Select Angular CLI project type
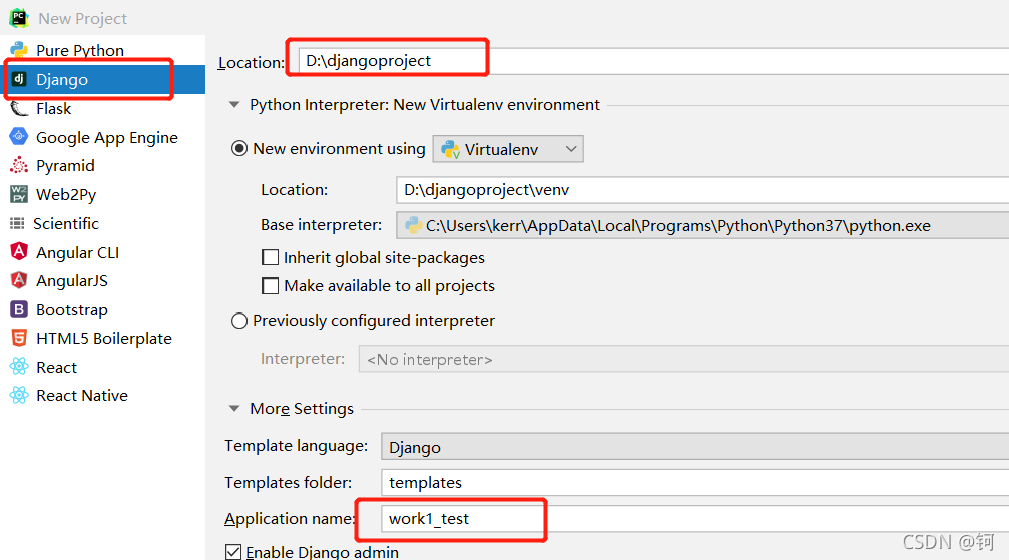The height and width of the screenshot is (560, 1009). click(x=102, y=252)
